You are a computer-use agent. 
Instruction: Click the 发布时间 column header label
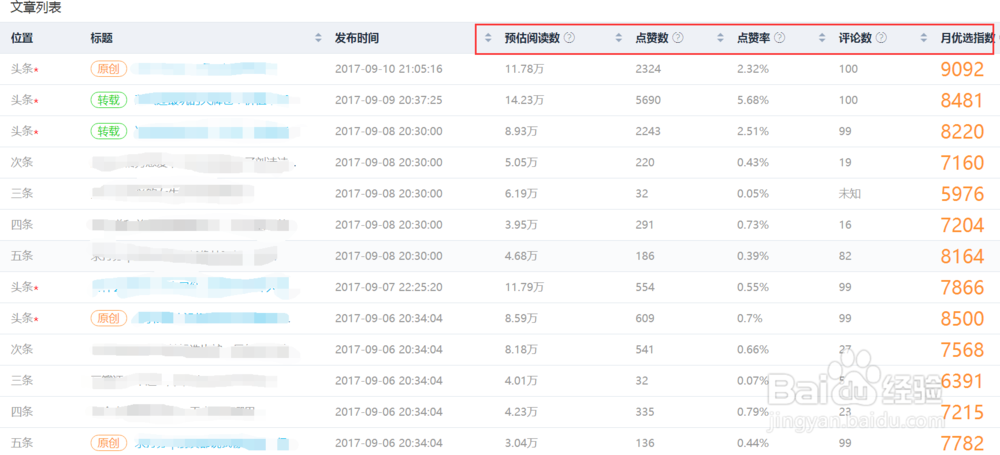click(x=357, y=38)
